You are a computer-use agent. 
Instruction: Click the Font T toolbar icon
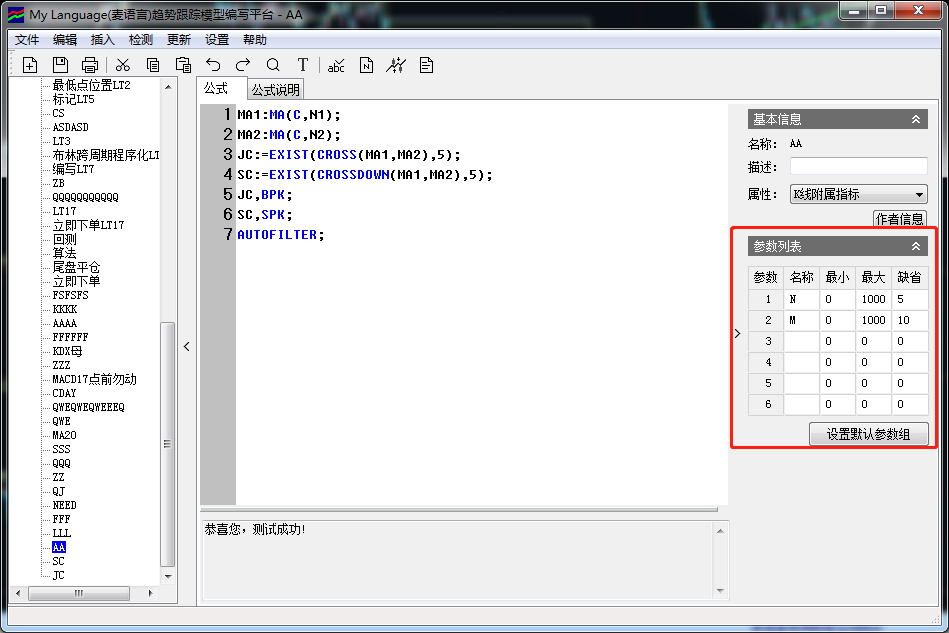tap(303, 65)
